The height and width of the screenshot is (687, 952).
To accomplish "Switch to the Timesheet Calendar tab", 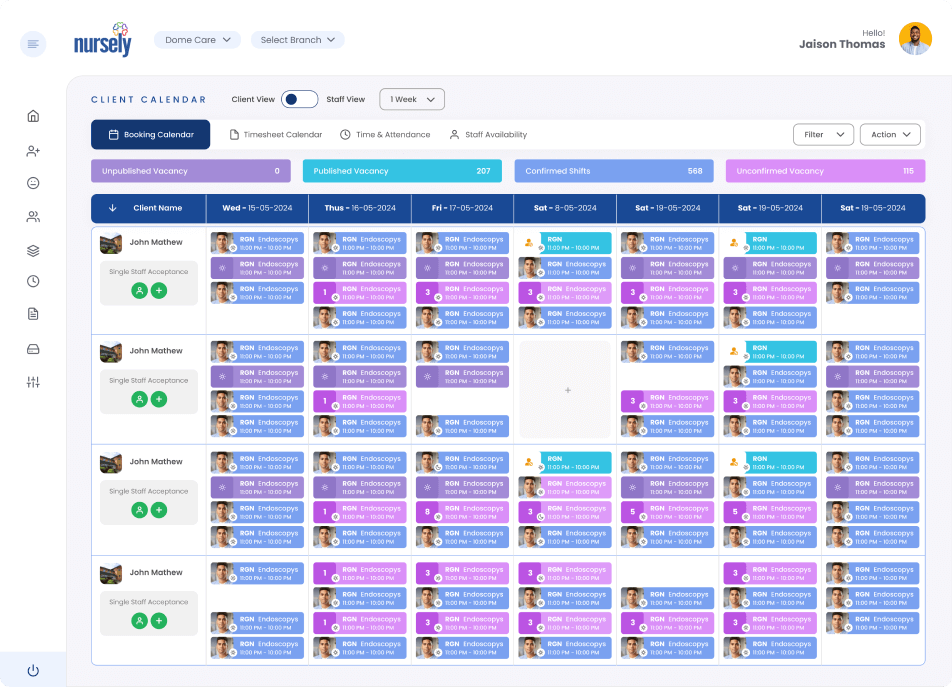I will click(x=276, y=135).
